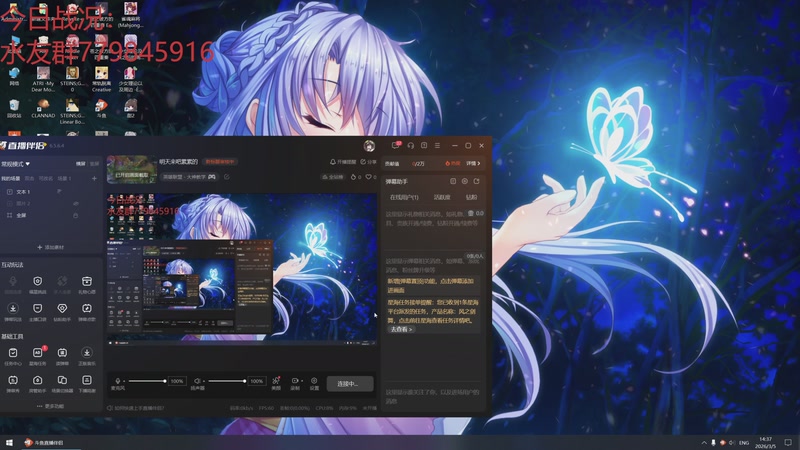This screenshot has width=800, height=450.
Task: Select the 全屏 source row
Action: 51,215
